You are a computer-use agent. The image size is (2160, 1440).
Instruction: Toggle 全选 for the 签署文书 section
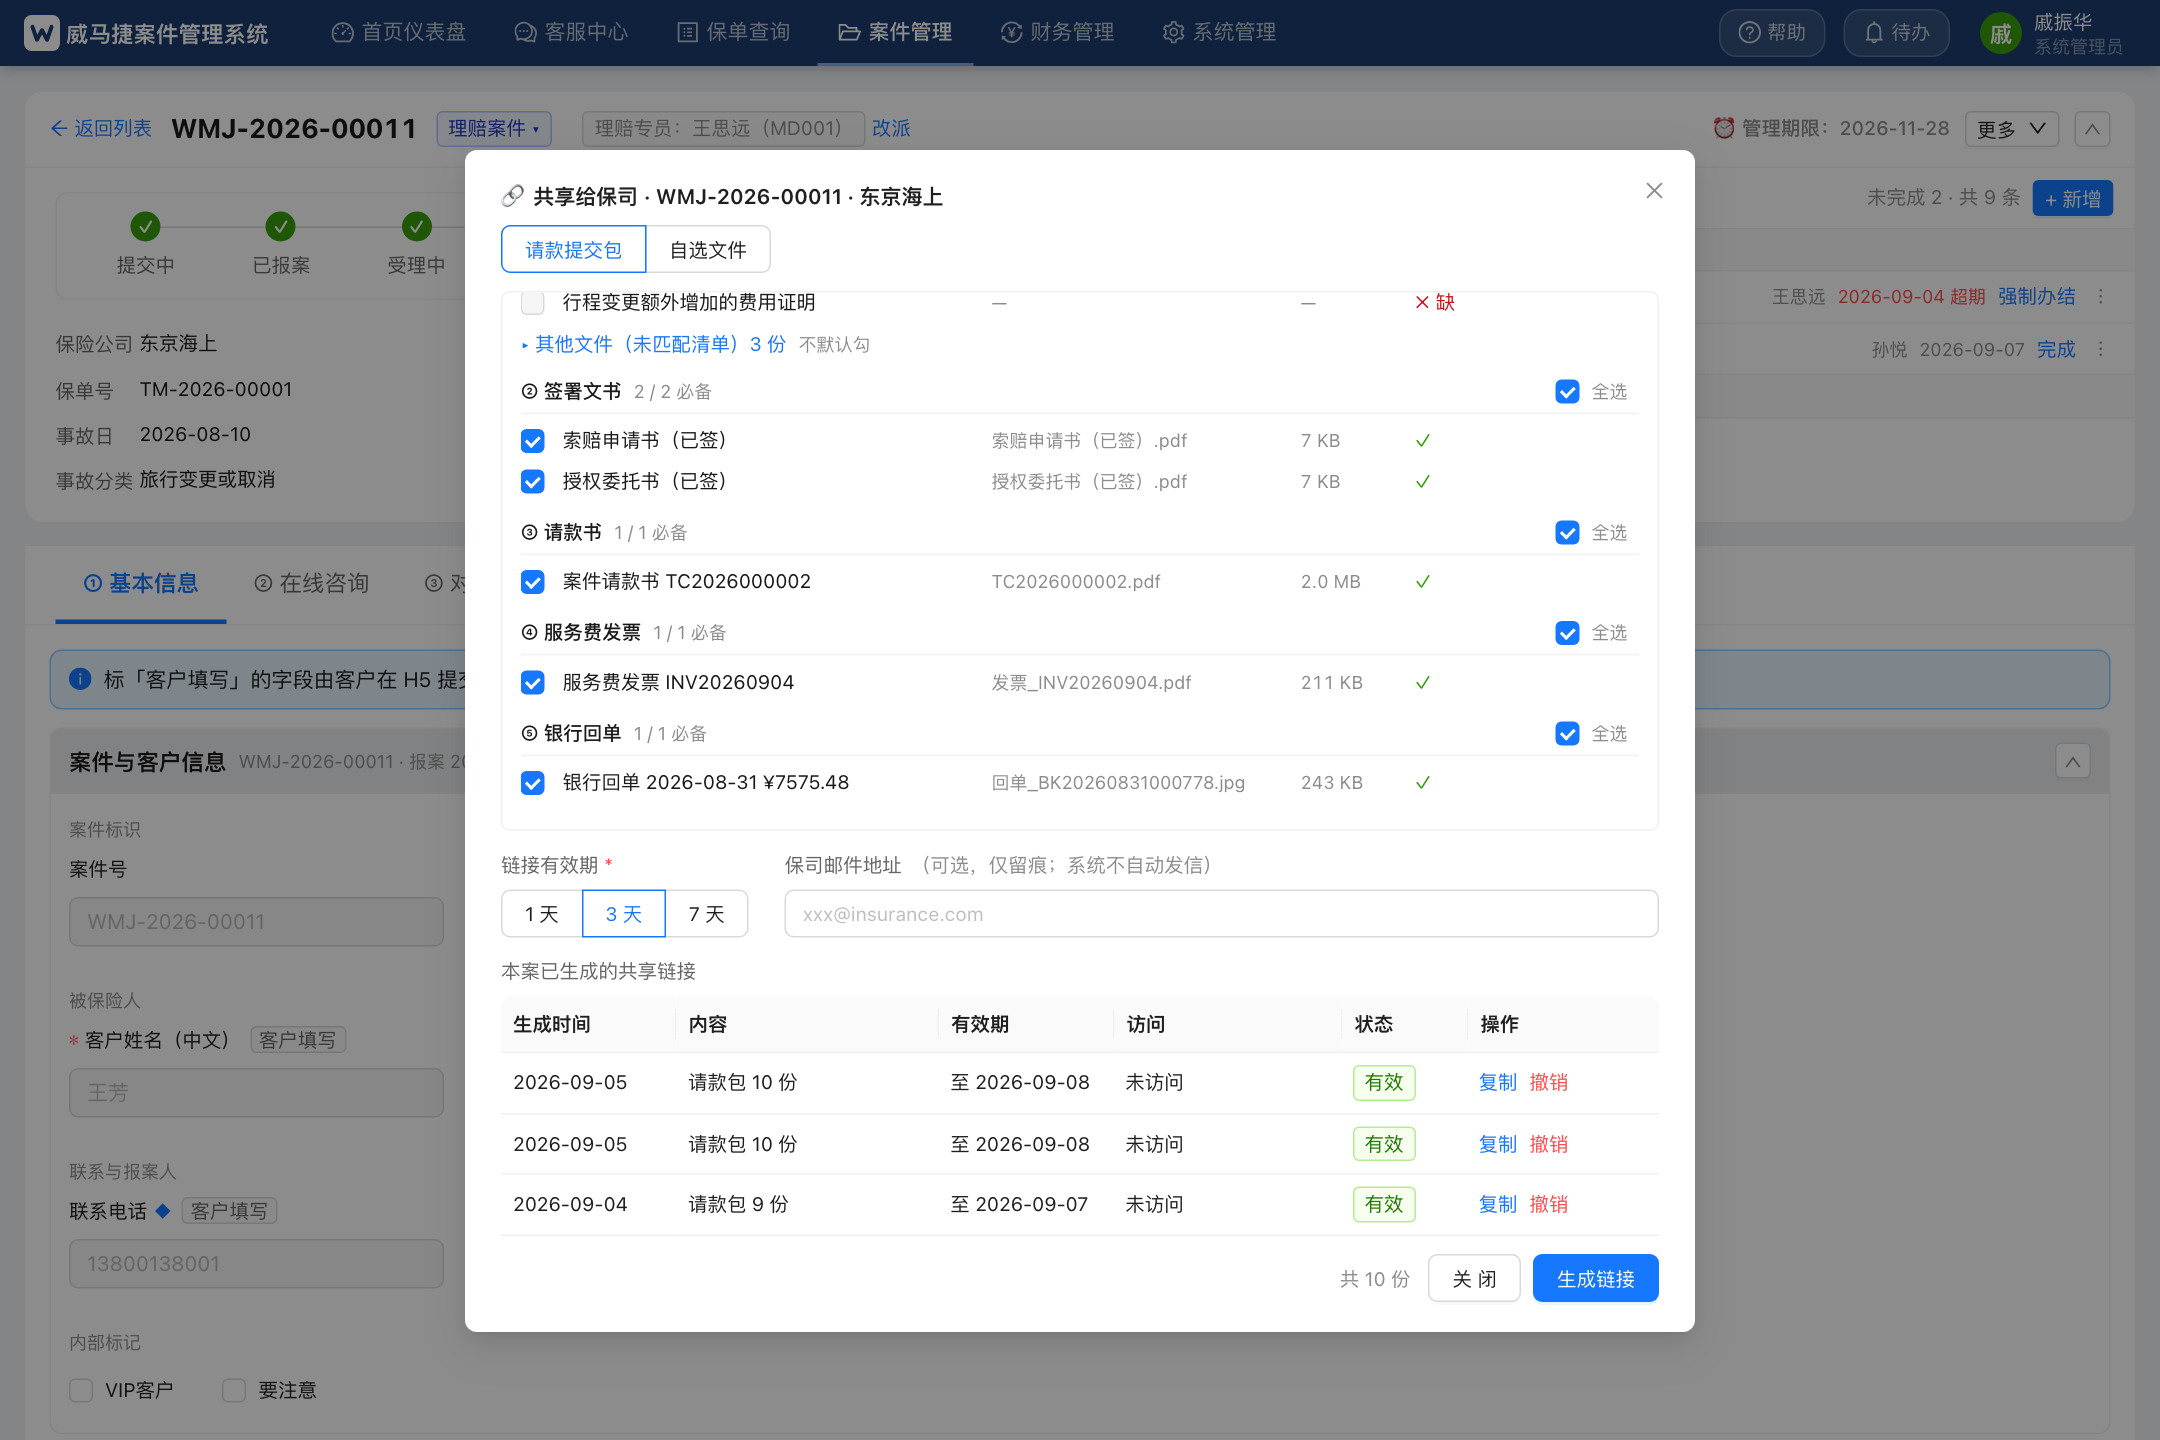(x=1567, y=391)
